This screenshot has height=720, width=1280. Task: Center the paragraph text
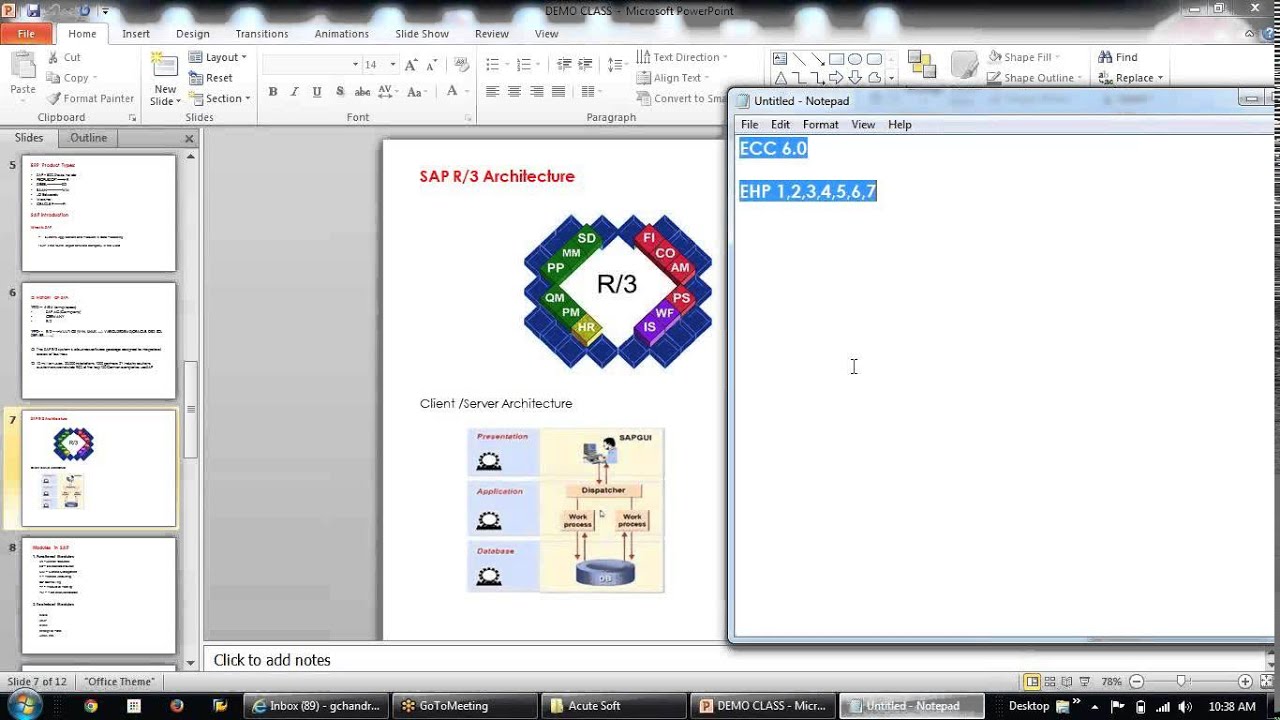coord(514,91)
